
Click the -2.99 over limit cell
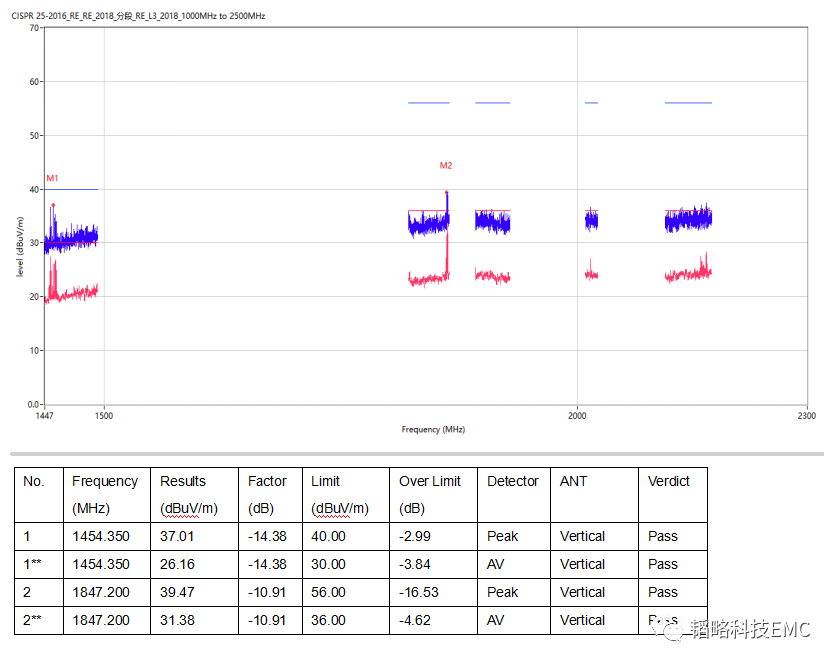pyautogui.click(x=415, y=536)
